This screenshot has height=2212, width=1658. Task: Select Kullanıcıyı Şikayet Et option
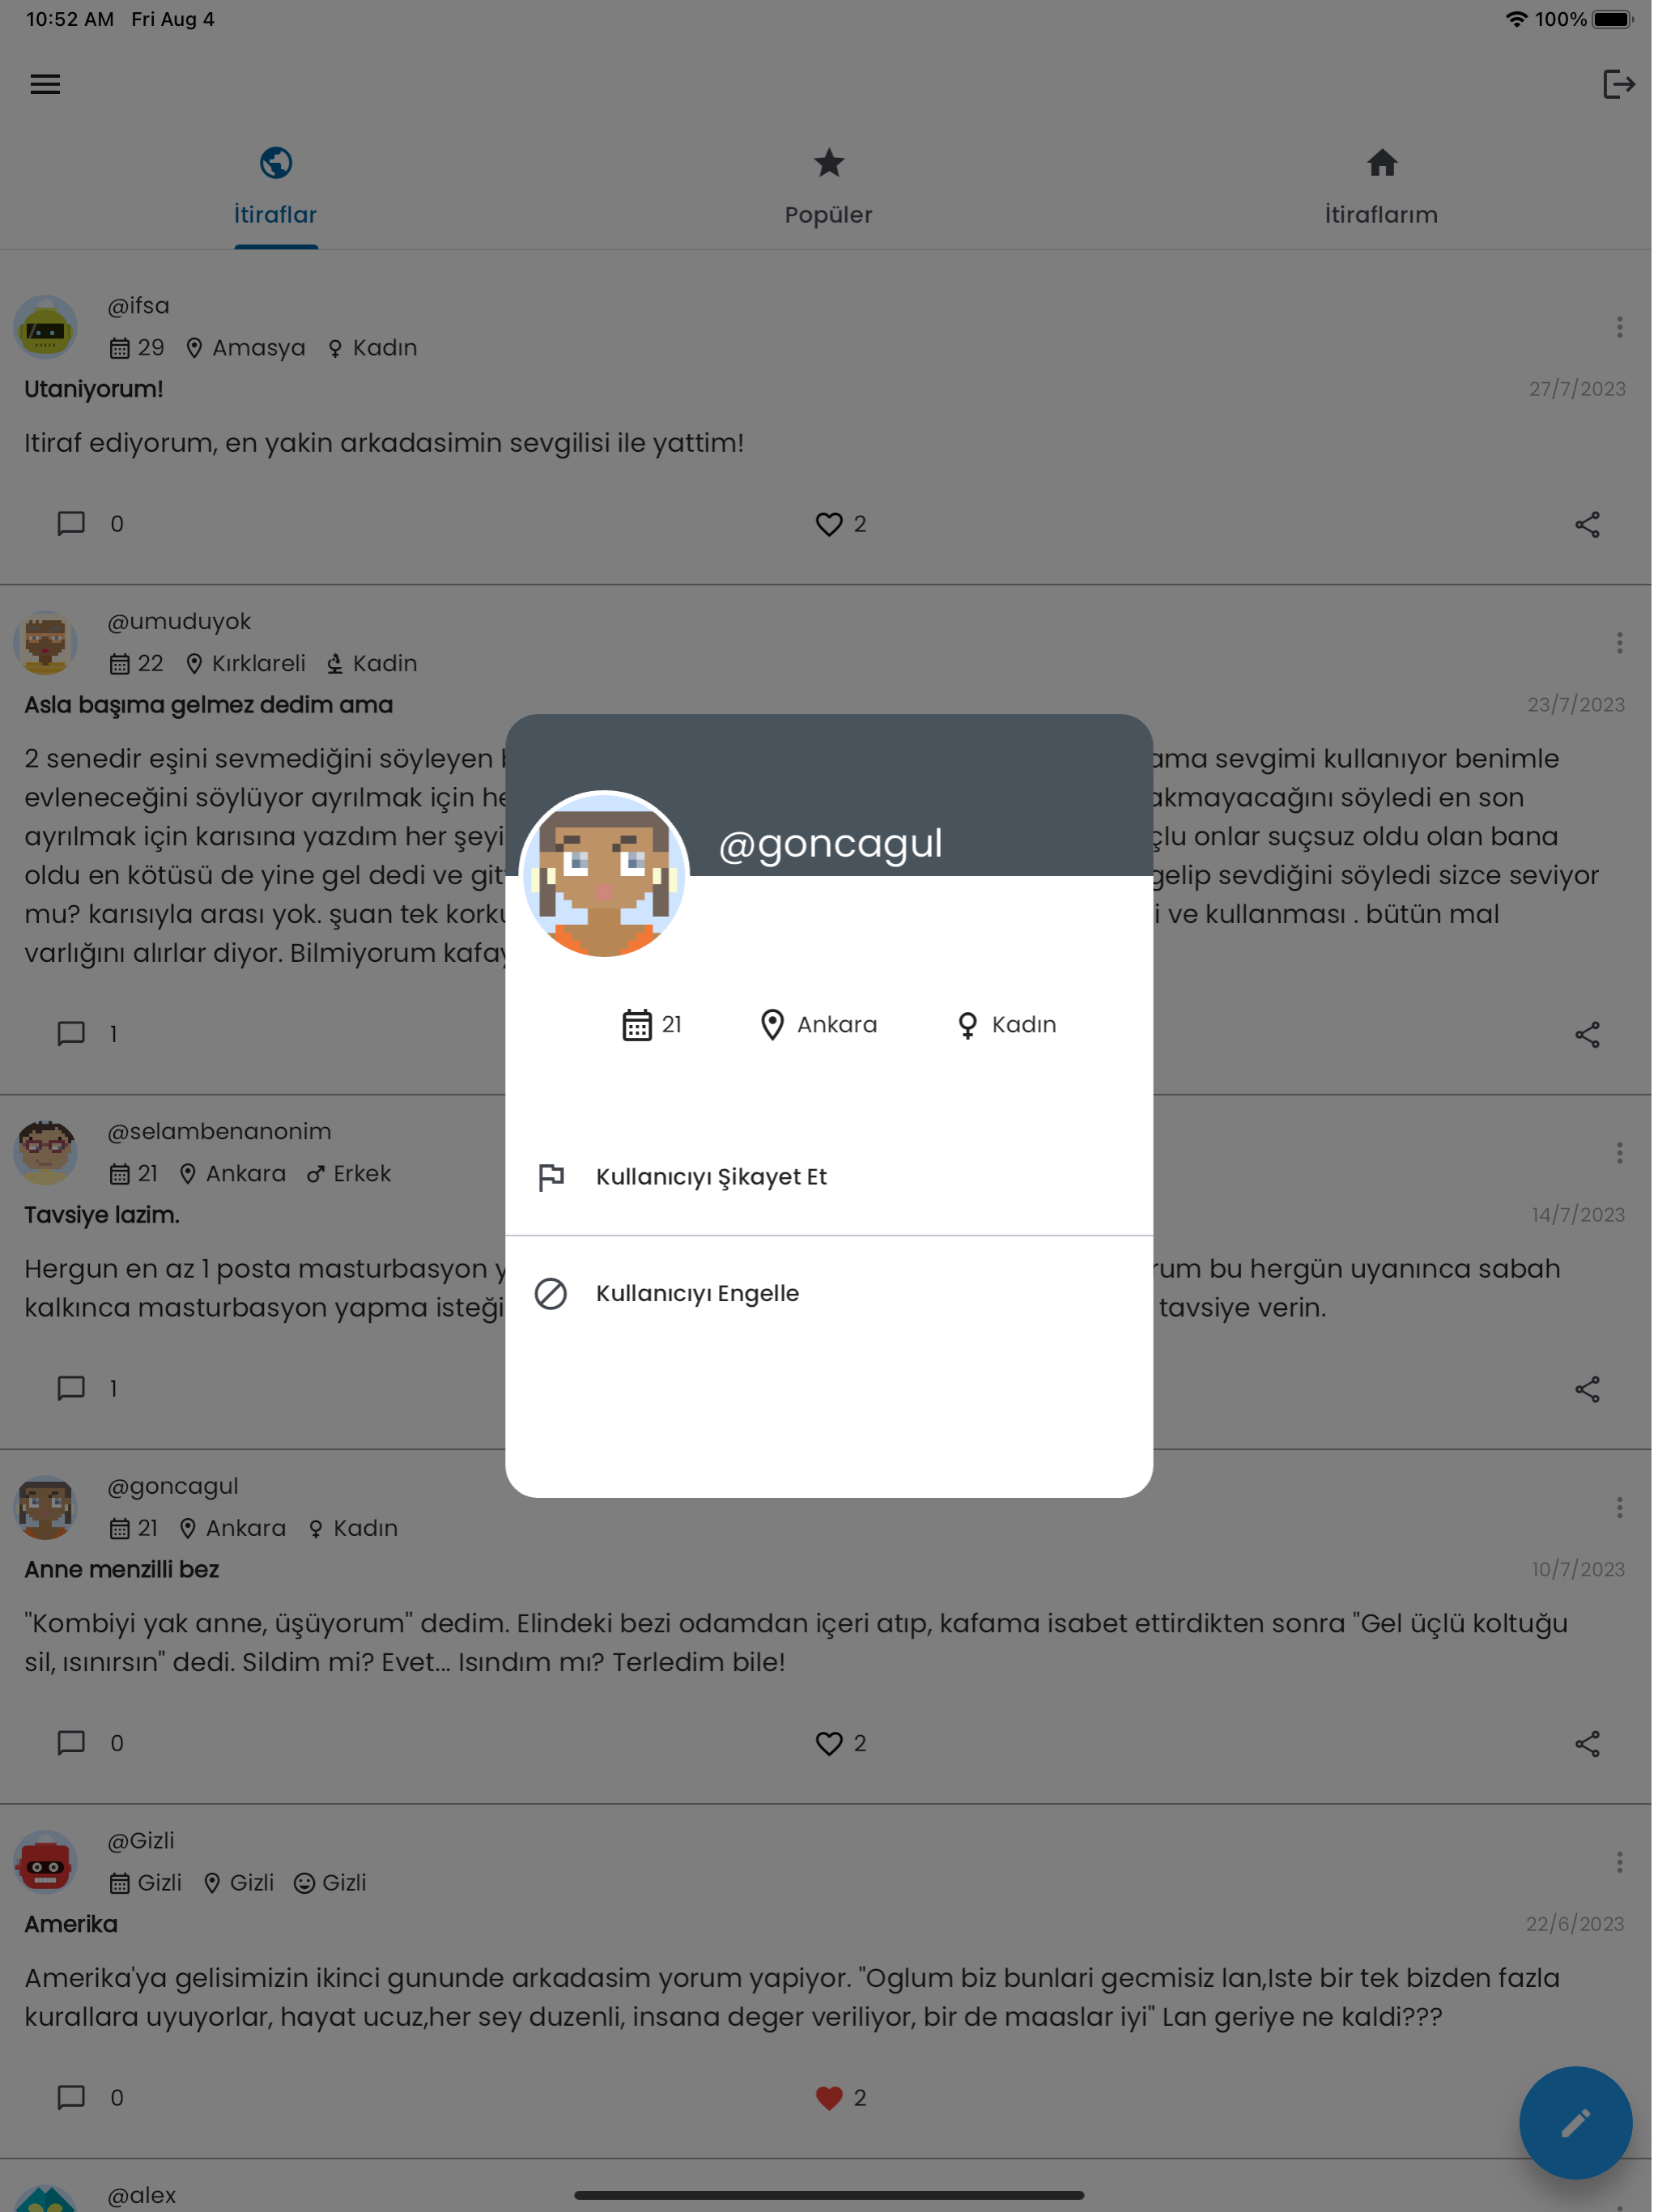pyautogui.click(x=829, y=1177)
